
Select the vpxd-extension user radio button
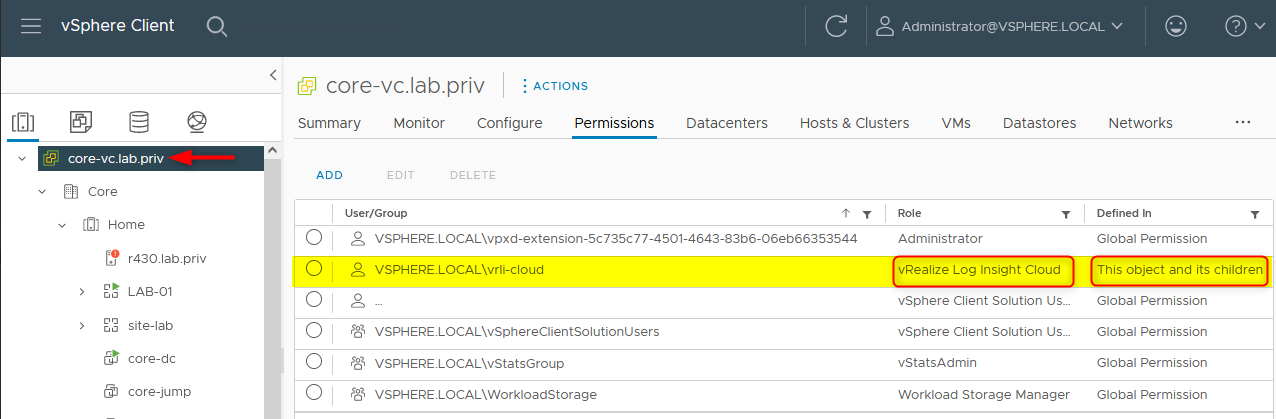click(x=314, y=238)
